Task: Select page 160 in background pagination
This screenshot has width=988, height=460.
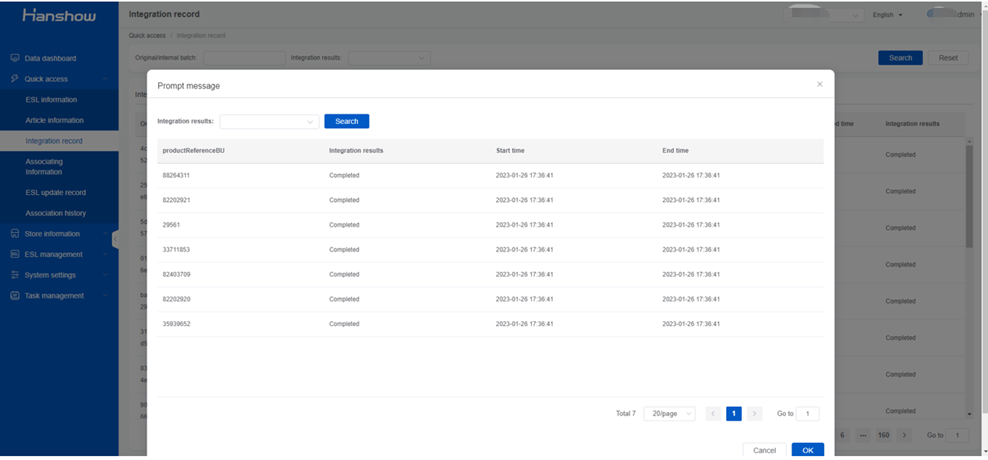Action: [883, 435]
